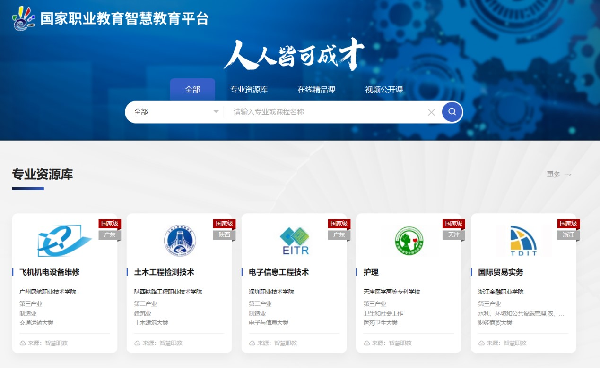
Task: Open 国际贸易实务 resource title
Action: click(x=501, y=272)
